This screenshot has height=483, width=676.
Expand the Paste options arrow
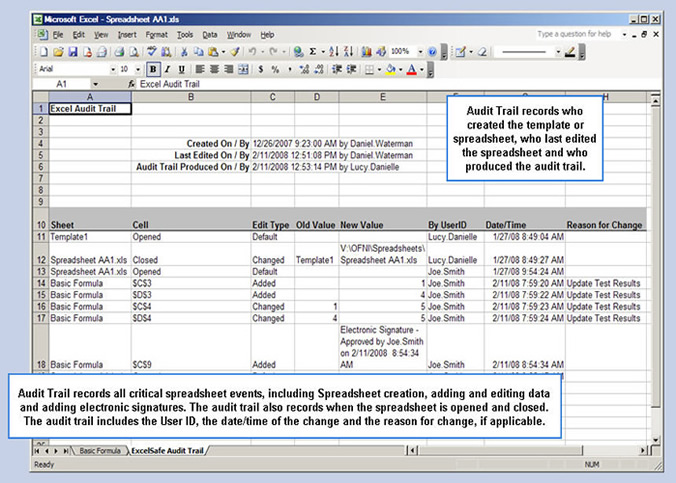pos(223,52)
